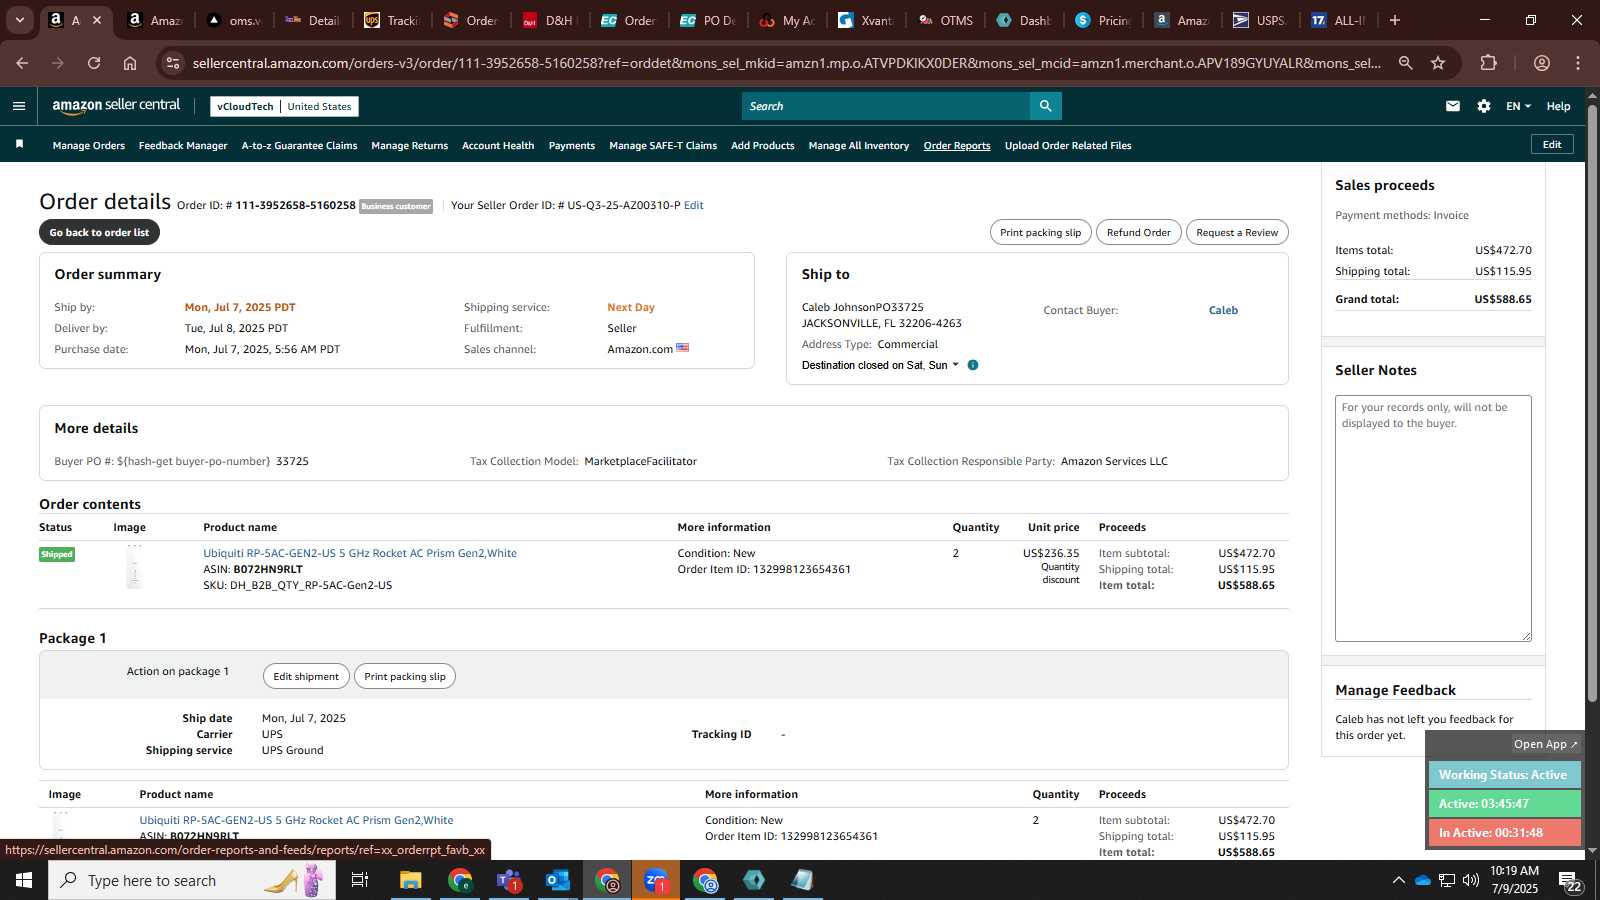Show hidden system tray icons

(1398, 880)
